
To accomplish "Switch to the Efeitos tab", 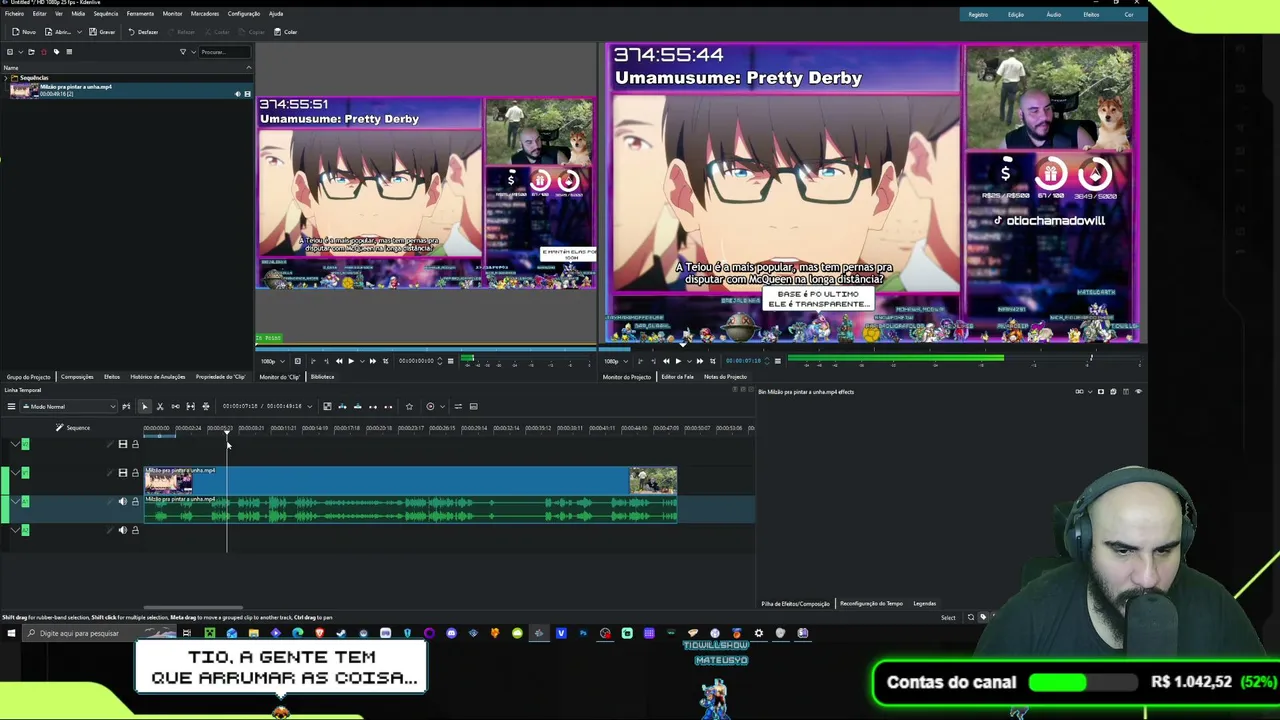I will coord(112,377).
